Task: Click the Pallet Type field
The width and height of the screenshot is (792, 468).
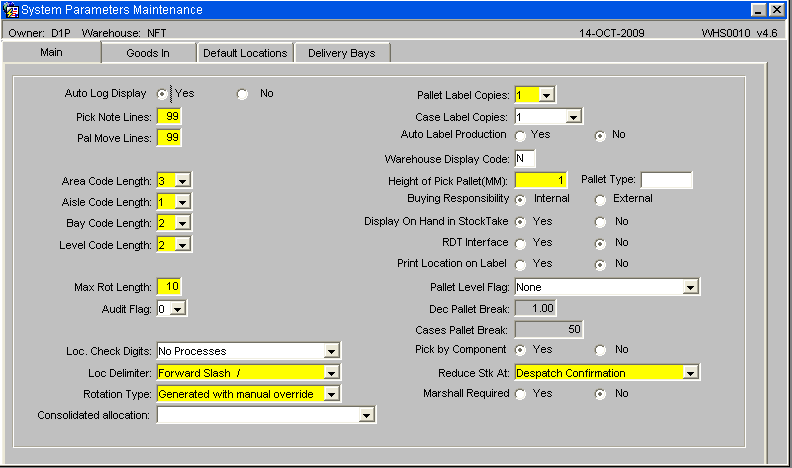Action: pos(667,180)
